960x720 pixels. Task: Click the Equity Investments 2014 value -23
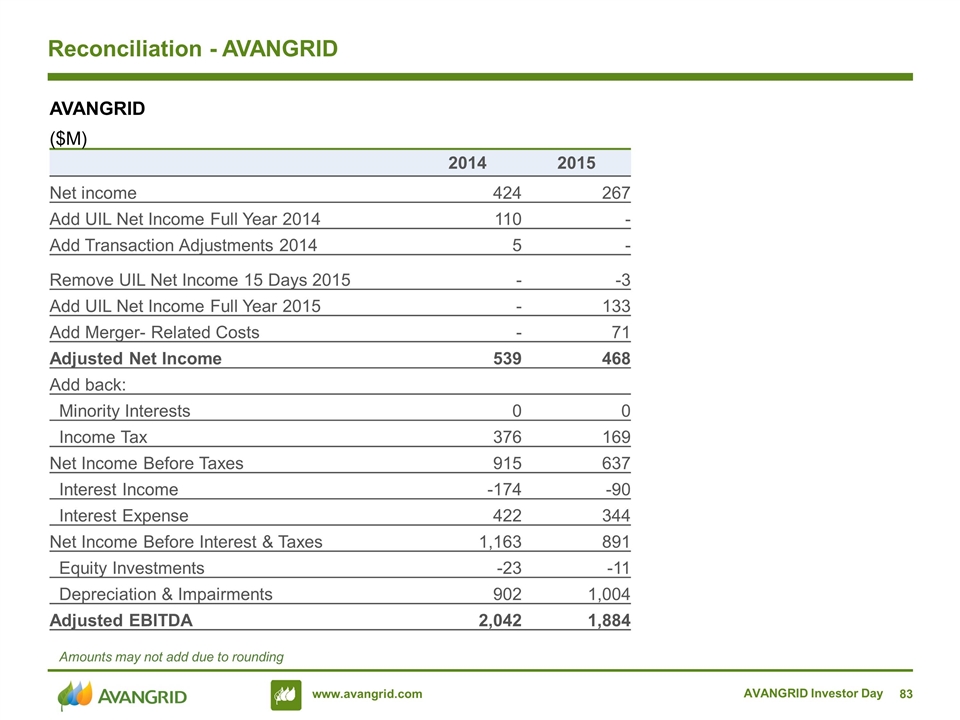pyautogui.click(x=509, y=569)
